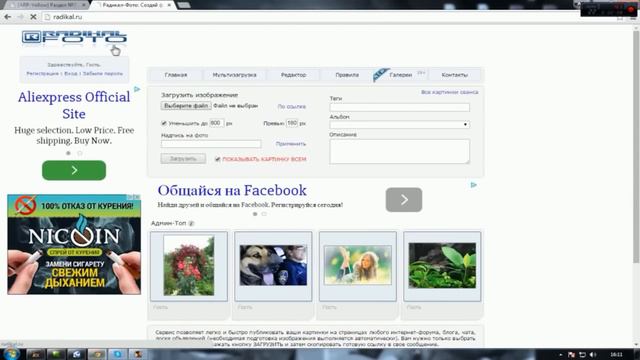
Task: Click the resize-to width field 800
Action: [217, 123]
